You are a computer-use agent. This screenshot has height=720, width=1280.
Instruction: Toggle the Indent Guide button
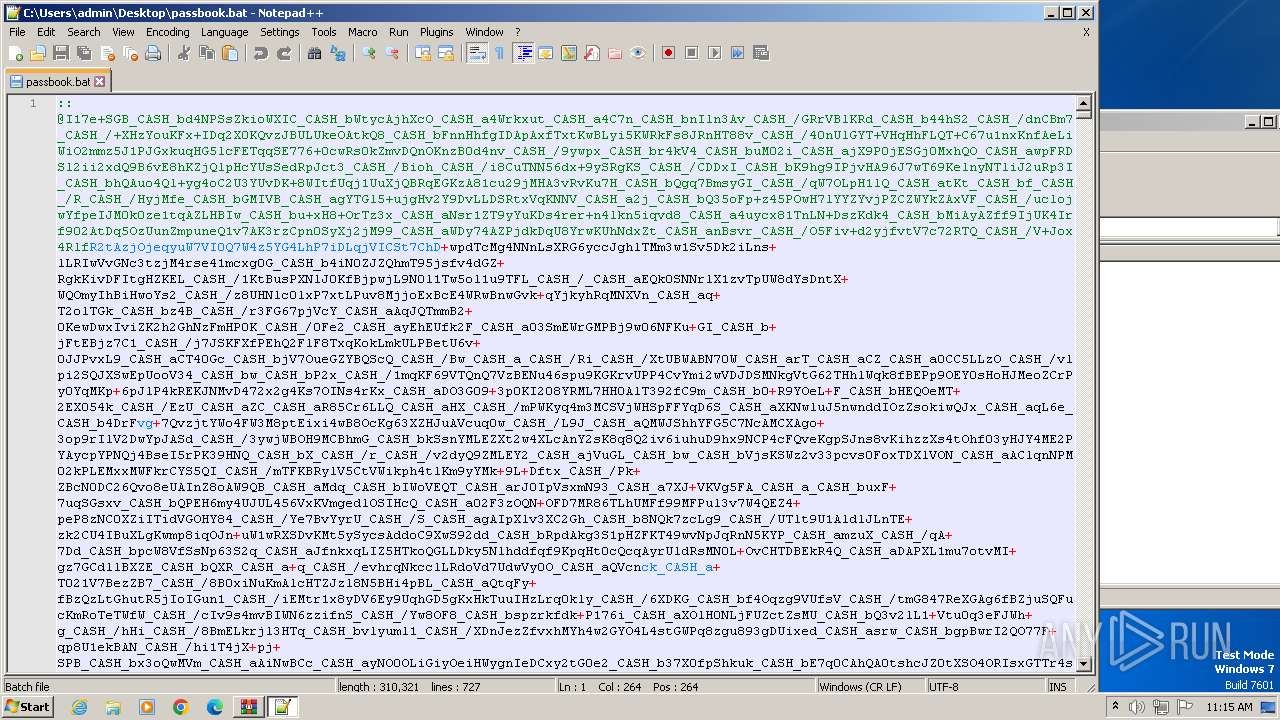tap(524, 53)
